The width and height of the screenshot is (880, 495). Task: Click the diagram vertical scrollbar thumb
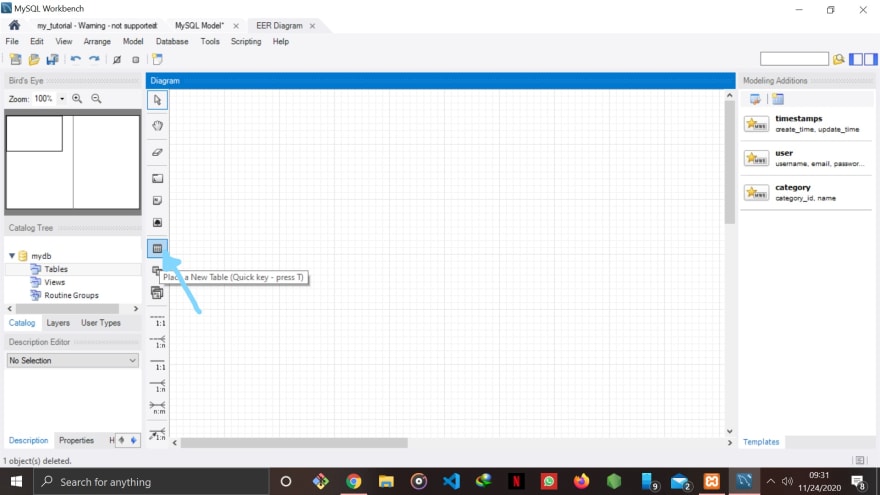click(x=730, y=162)
